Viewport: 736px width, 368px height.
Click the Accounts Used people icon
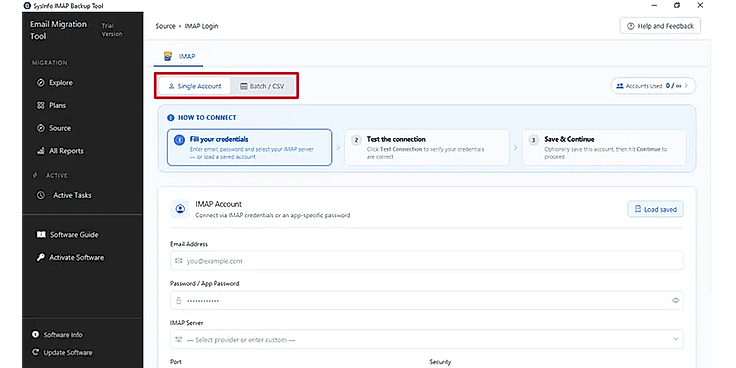(620, 86)
